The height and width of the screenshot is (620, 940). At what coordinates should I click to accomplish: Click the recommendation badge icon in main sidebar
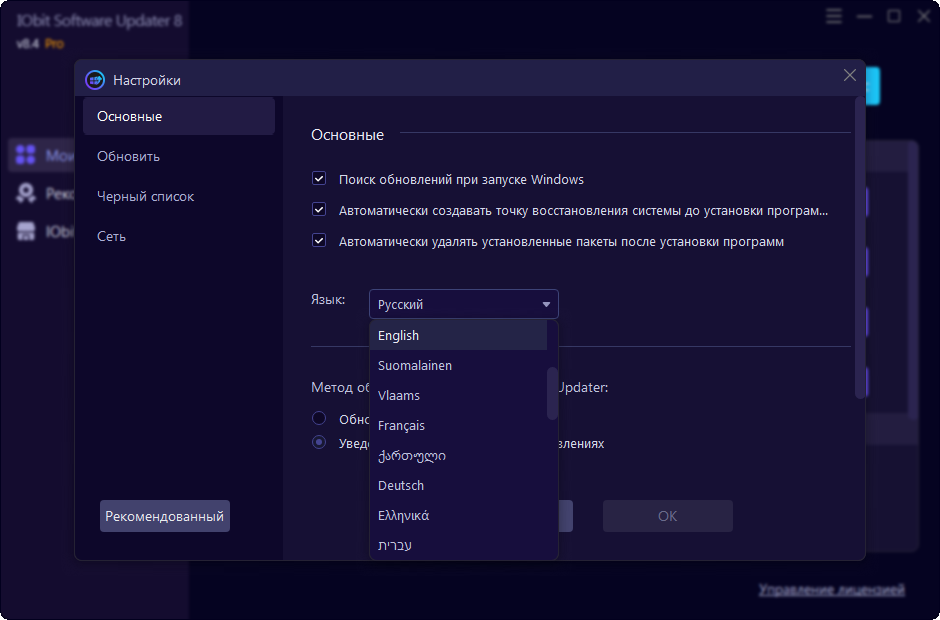25,193
